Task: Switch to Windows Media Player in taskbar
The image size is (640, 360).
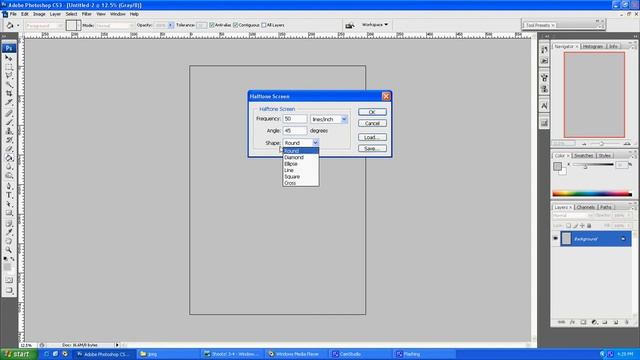Action: [x=296, y=354]
